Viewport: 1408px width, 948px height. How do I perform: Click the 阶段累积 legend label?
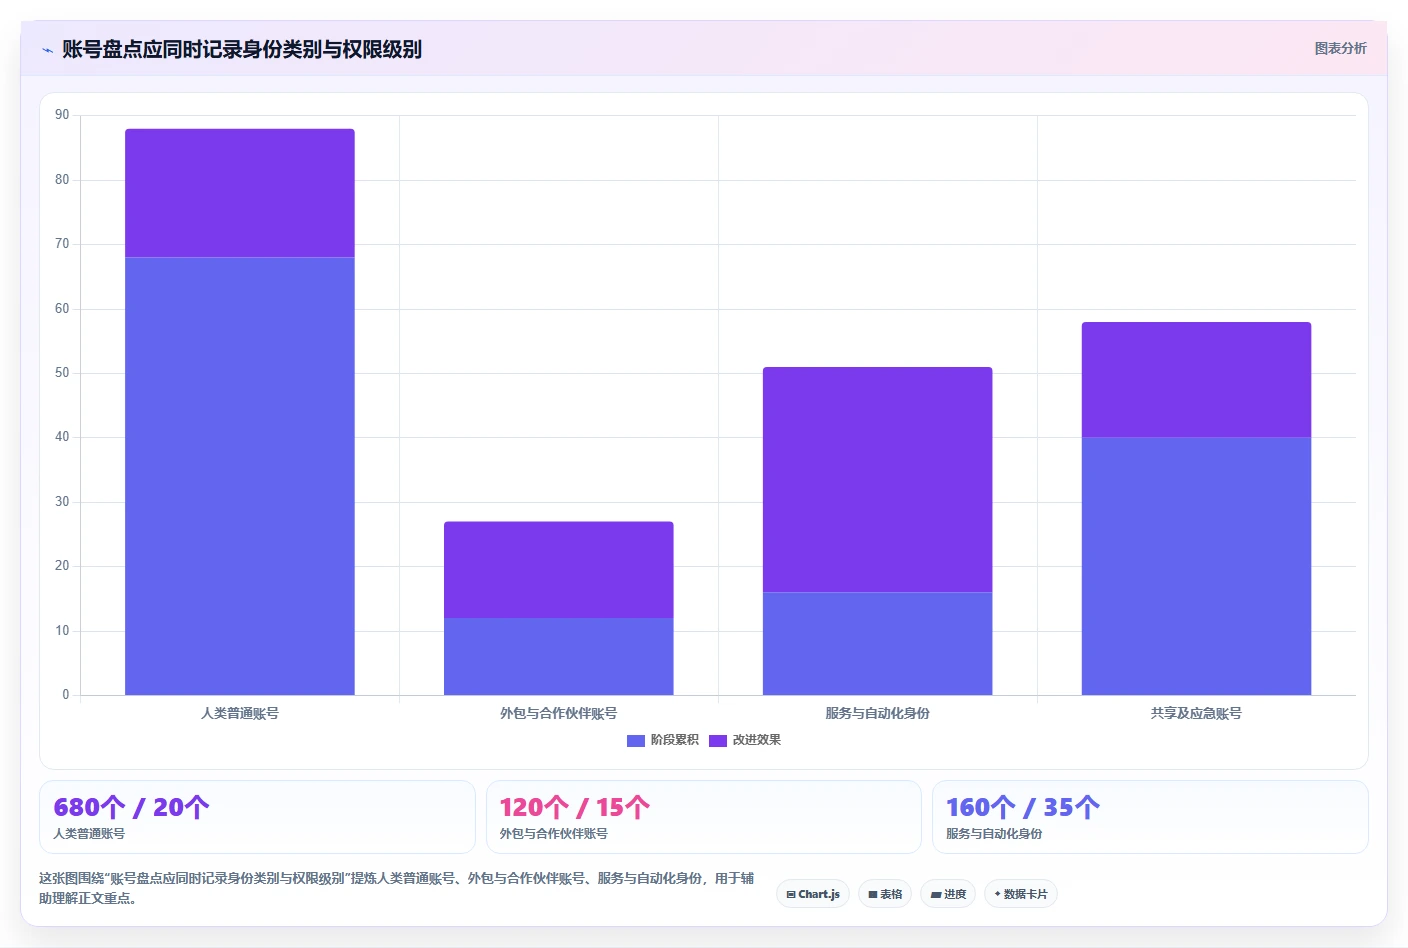click(674, 740)
